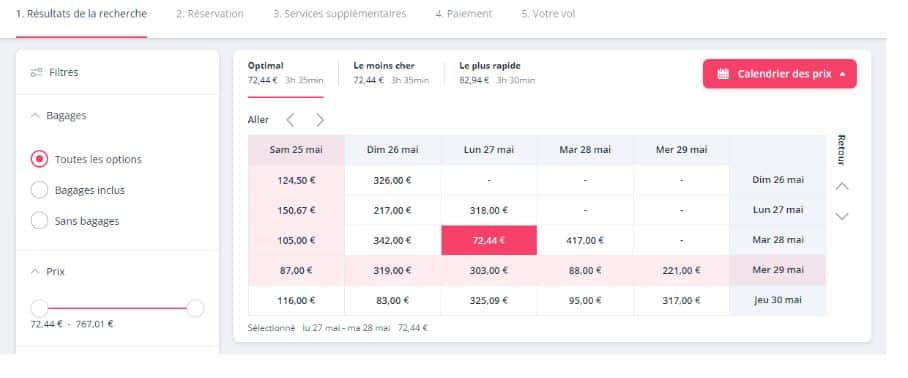This screenshot has height=378, width=908.
Task: Click calendar icon in Calendrier des prix
Action: 723,74
